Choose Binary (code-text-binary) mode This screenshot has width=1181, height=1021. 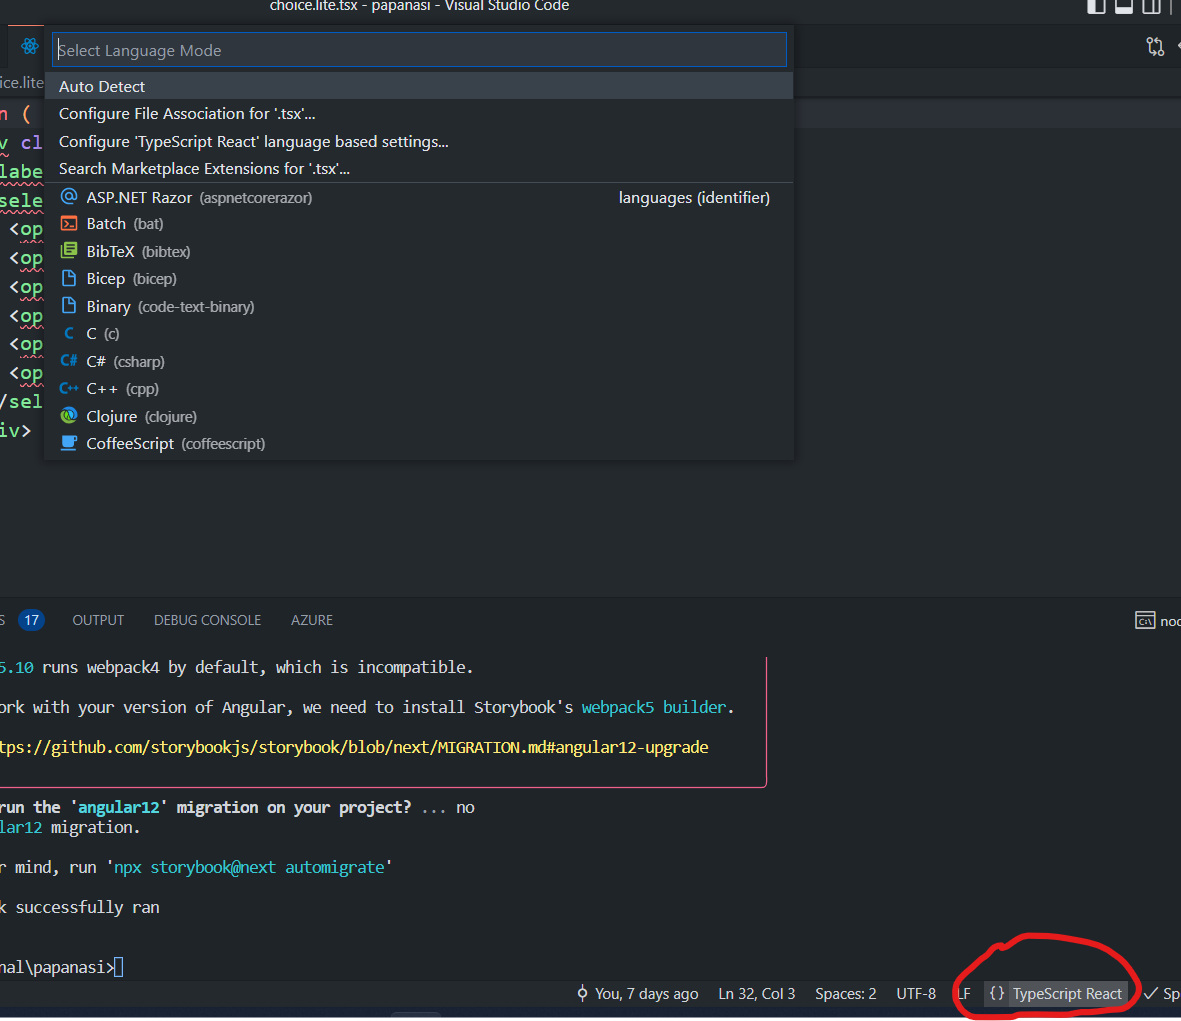[420, 306]
